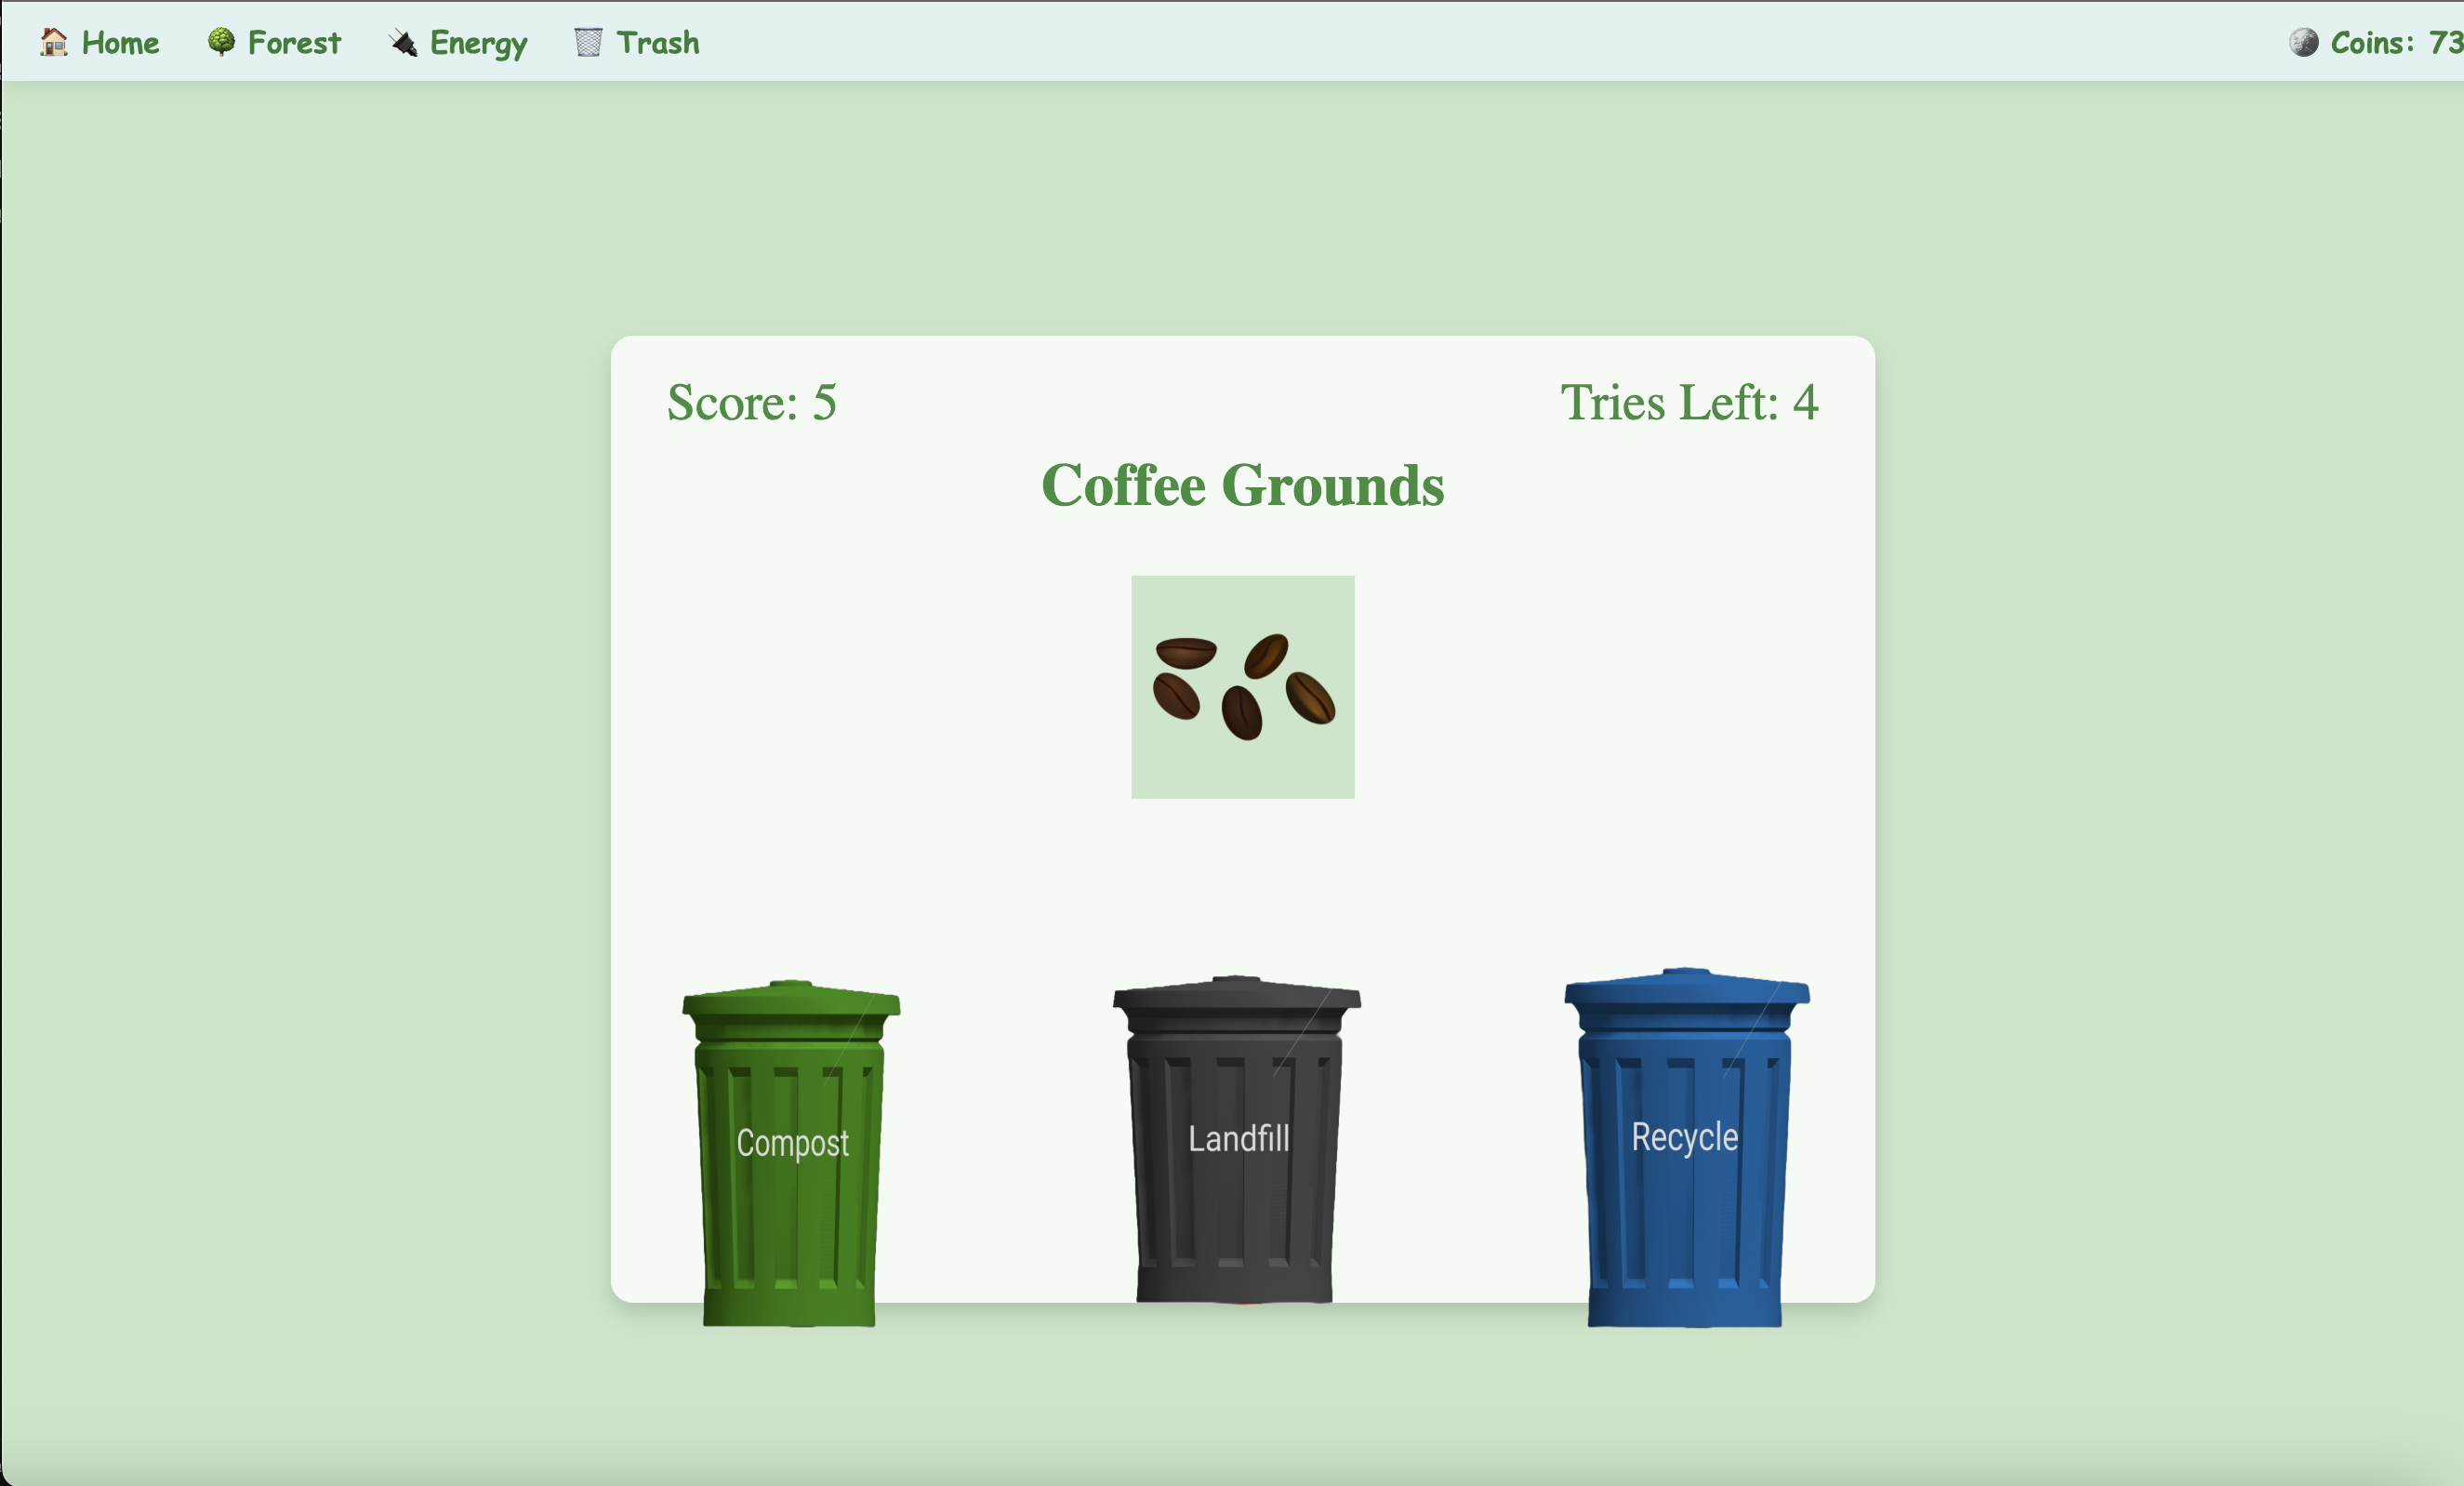Click the plug icon beside Energy
Screen dimensions: 2464x1486
(x=403, y=43)
